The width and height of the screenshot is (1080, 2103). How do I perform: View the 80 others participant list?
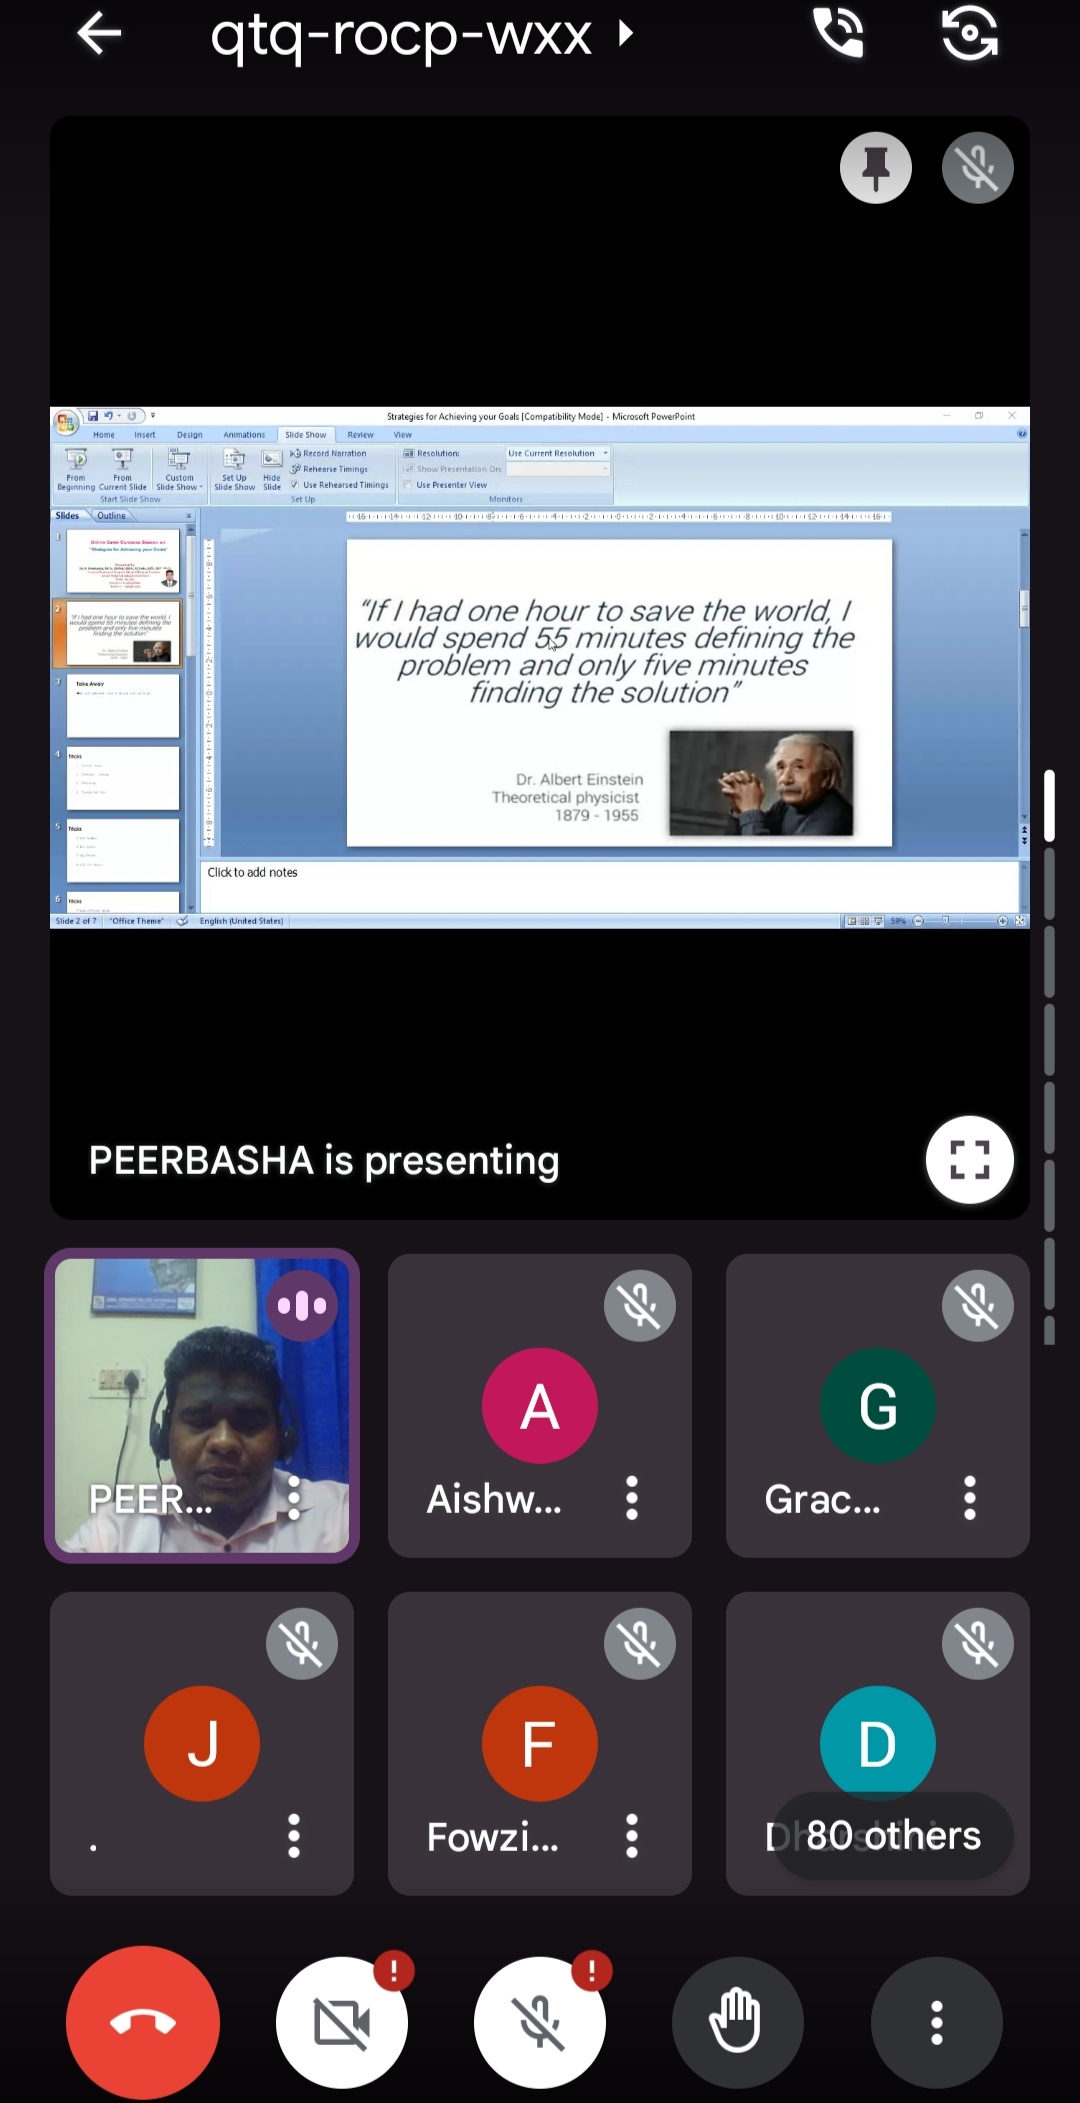click(893, 1836)
